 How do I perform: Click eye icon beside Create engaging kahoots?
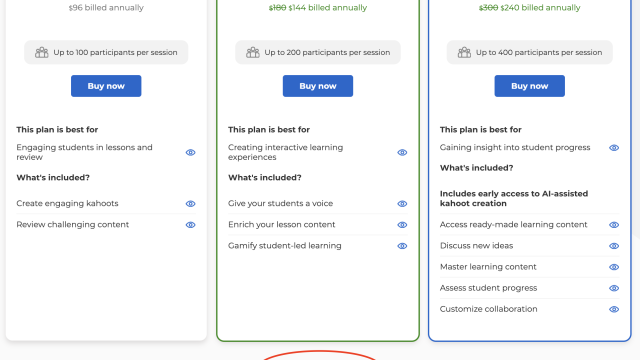point(190,204)
